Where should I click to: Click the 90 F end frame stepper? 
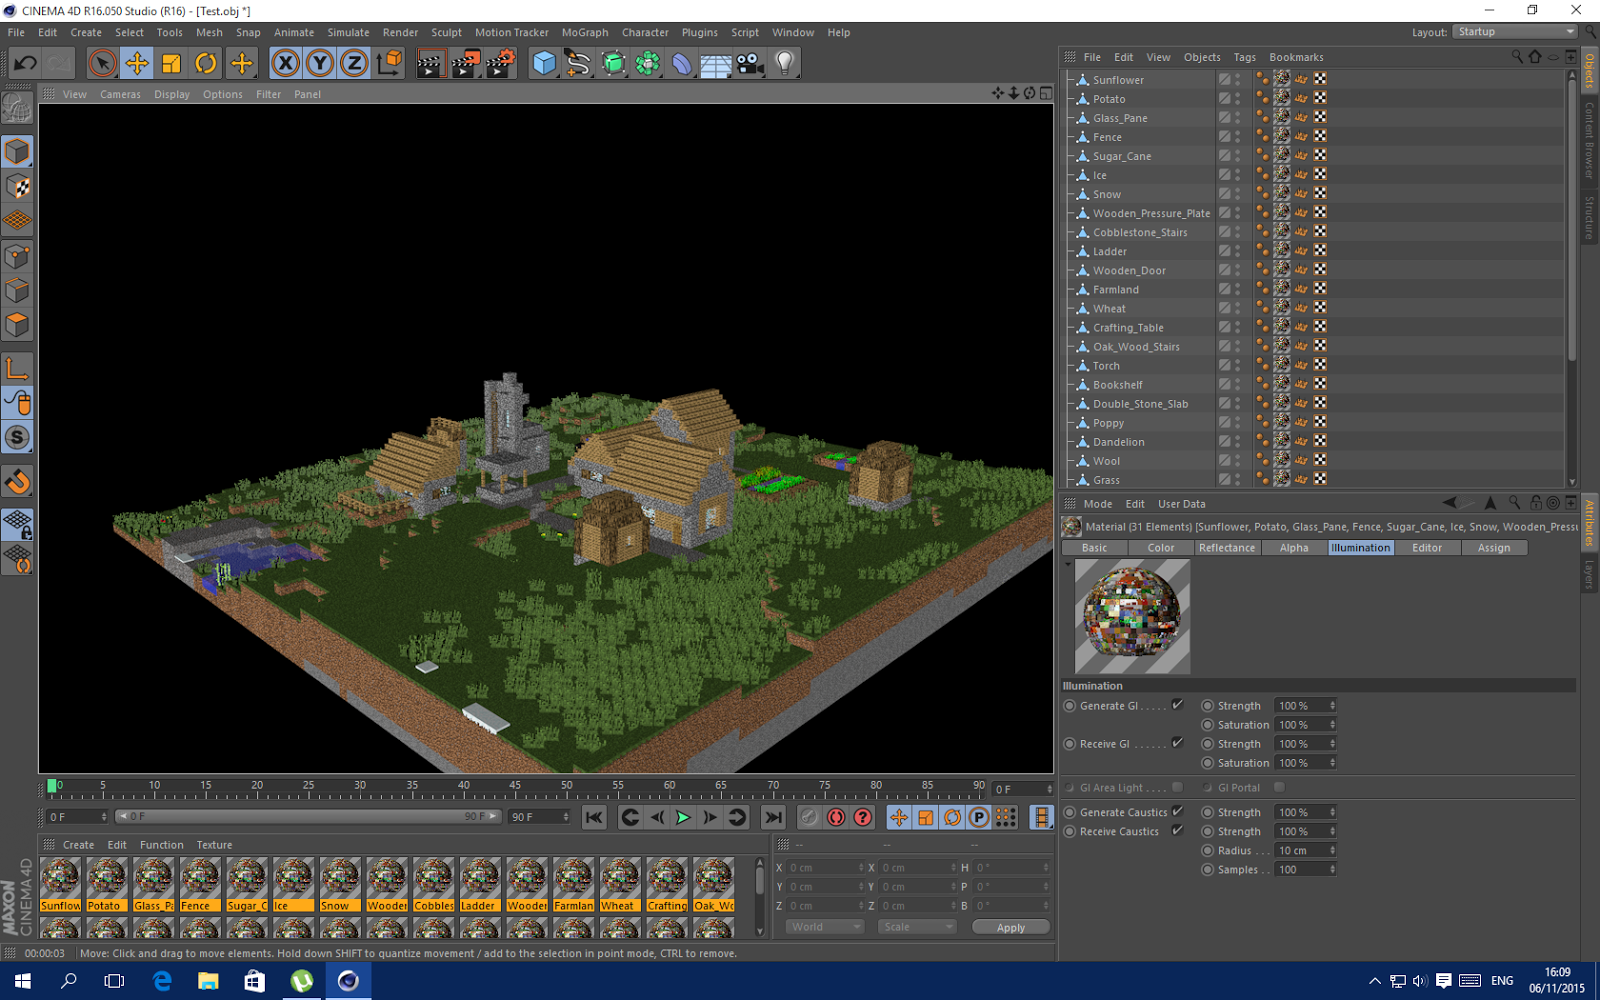(x=566, y=817)
